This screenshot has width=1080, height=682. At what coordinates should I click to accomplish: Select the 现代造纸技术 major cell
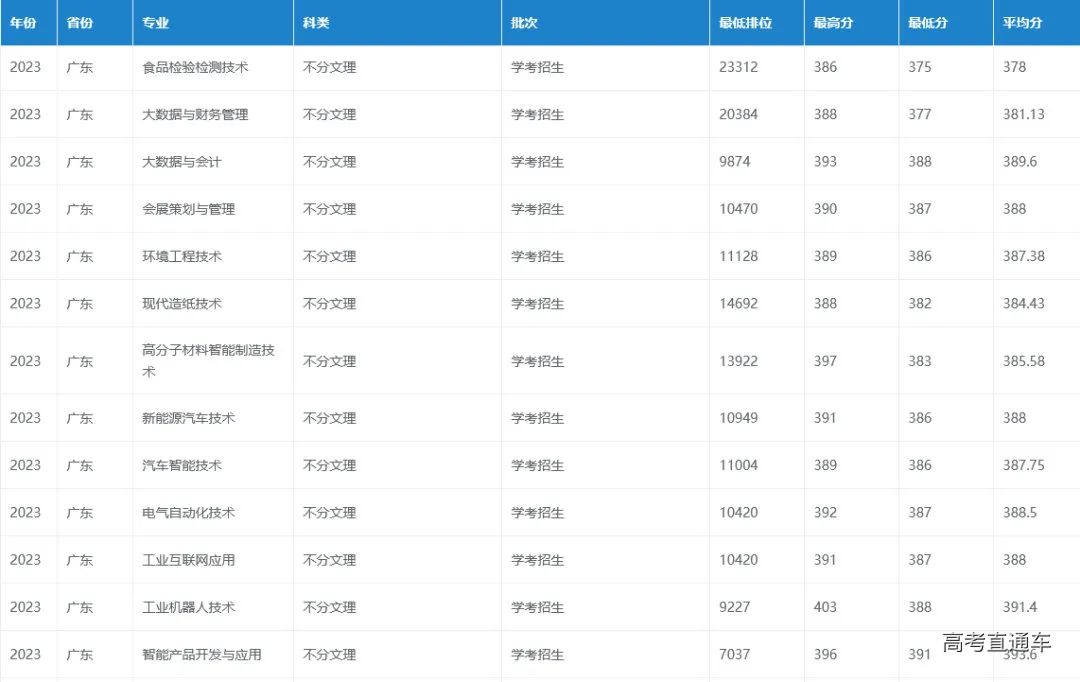point(180,303)
